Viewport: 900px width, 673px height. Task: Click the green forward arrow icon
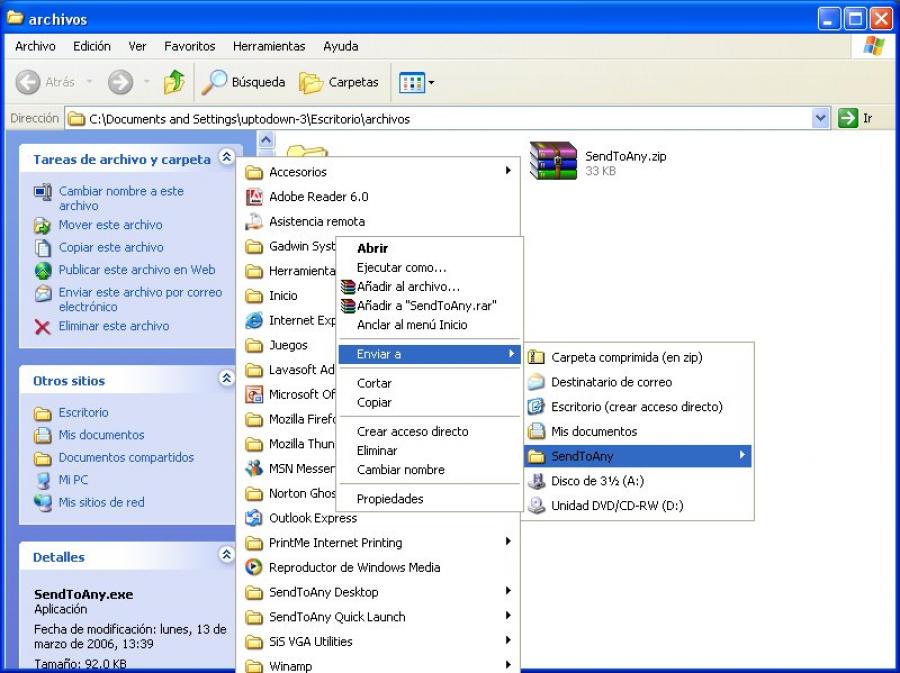120,82
